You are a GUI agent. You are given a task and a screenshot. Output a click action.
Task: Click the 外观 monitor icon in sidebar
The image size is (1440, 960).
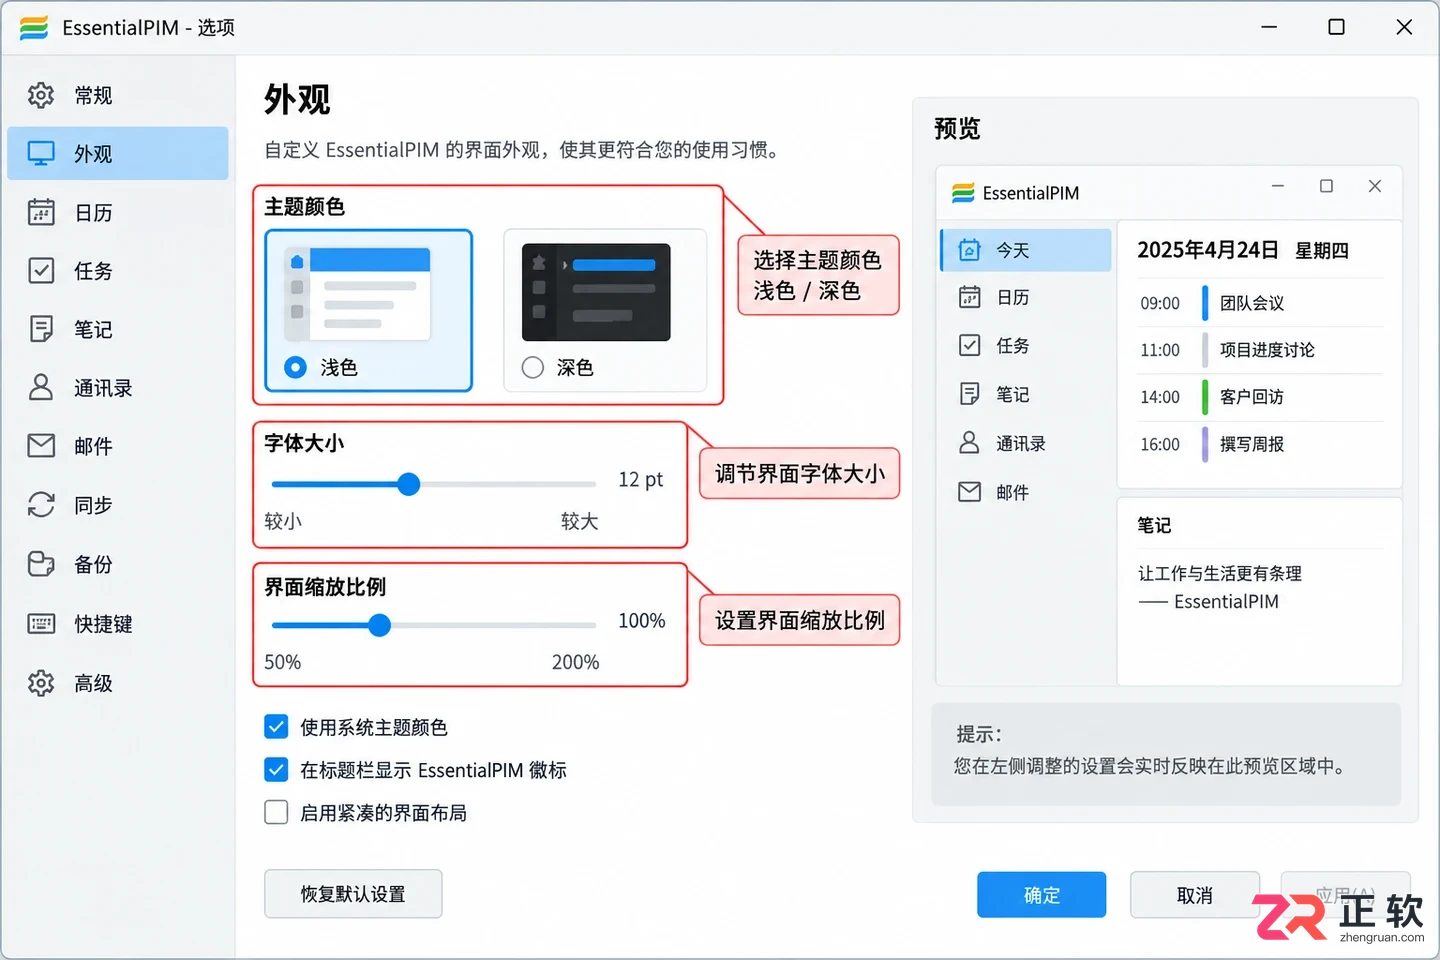[x=41, y=154]
